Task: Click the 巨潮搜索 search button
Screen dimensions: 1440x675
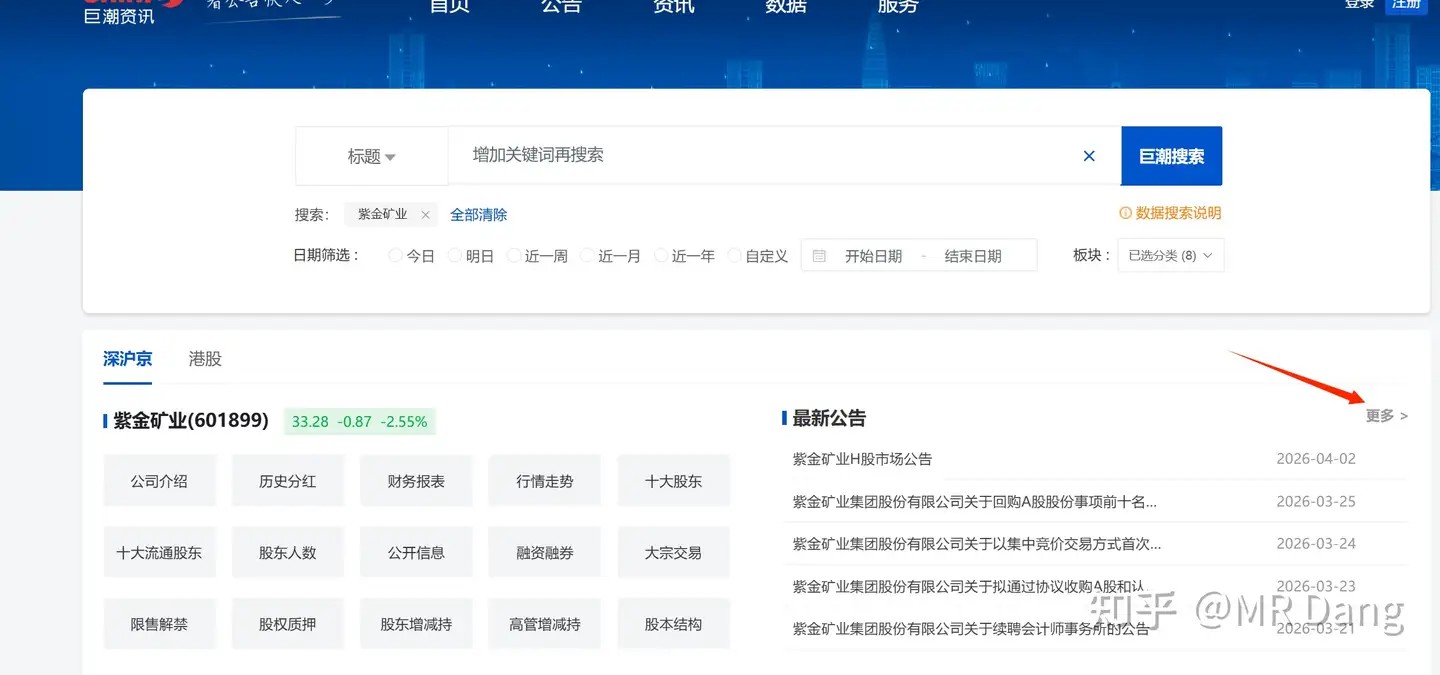Action: 1171,156
